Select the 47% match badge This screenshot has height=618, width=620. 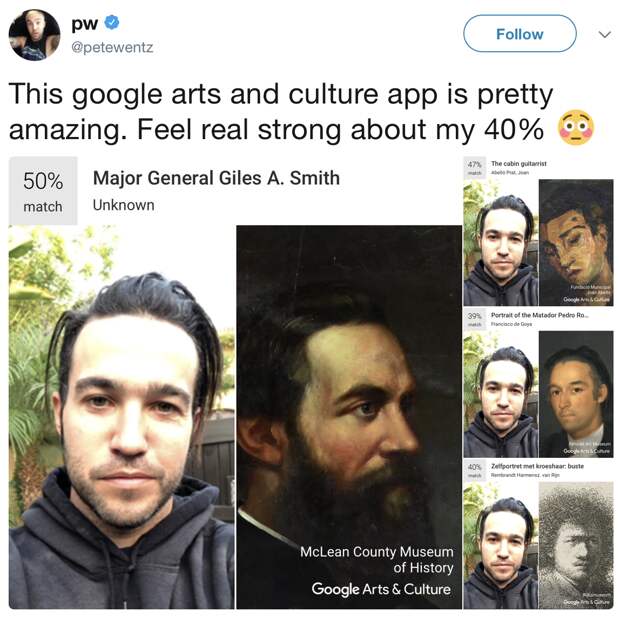(474, 168)
